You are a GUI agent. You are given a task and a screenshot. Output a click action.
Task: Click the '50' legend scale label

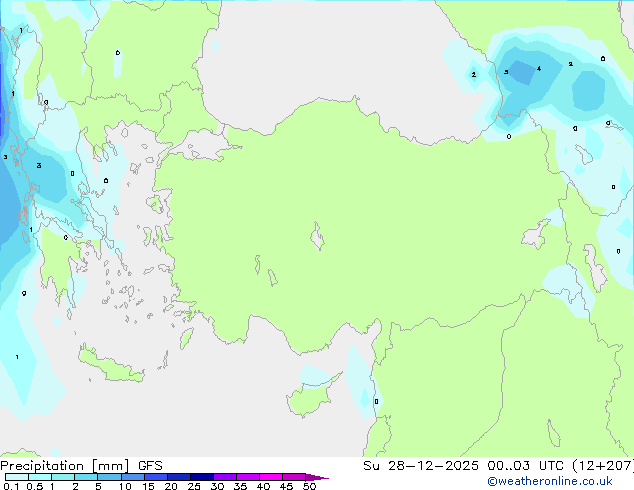pos(309,486)
